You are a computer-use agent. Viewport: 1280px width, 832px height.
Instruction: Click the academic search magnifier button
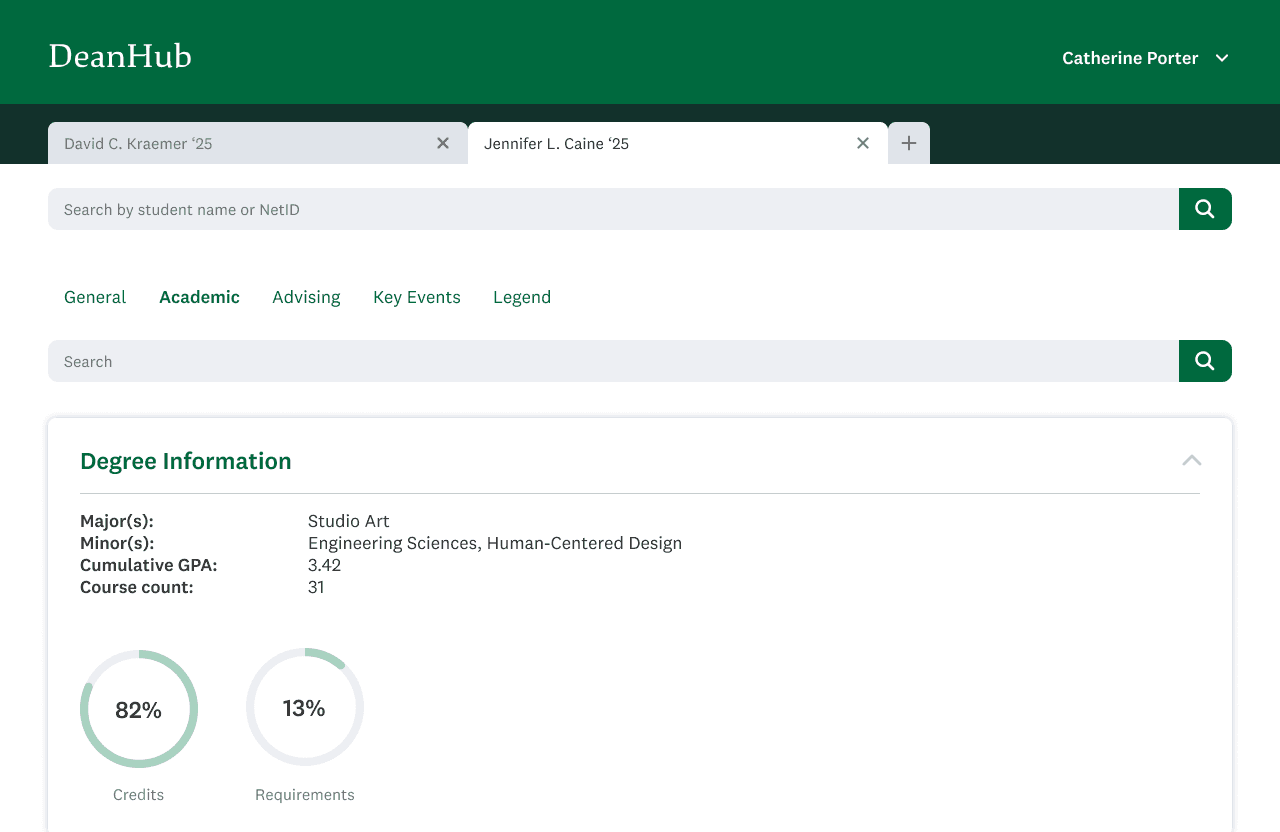tap(1205, 361)
